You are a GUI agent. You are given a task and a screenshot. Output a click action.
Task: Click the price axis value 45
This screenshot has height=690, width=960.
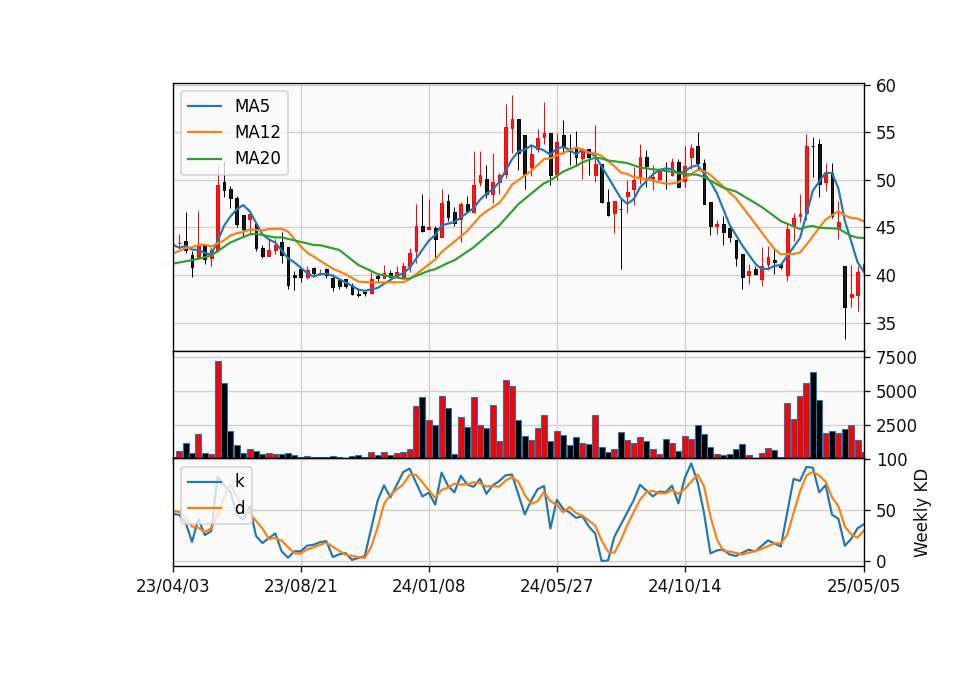click(x=886, y=228)
